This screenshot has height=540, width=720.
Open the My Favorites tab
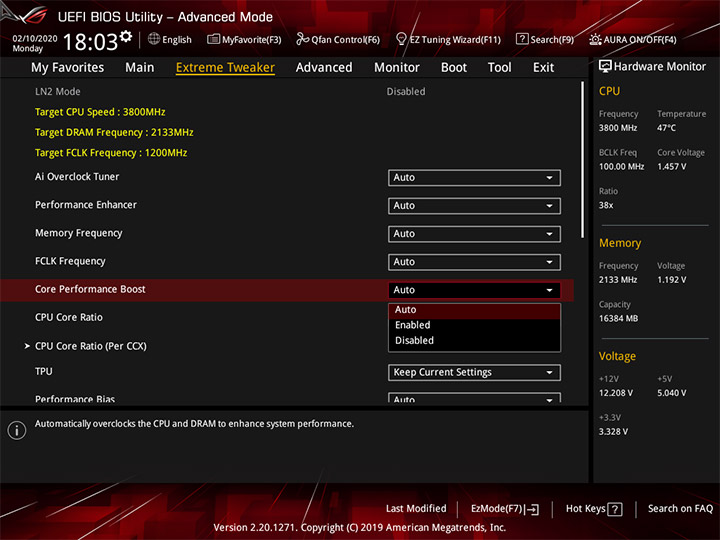pyautogui.click(x=68, y=68)
